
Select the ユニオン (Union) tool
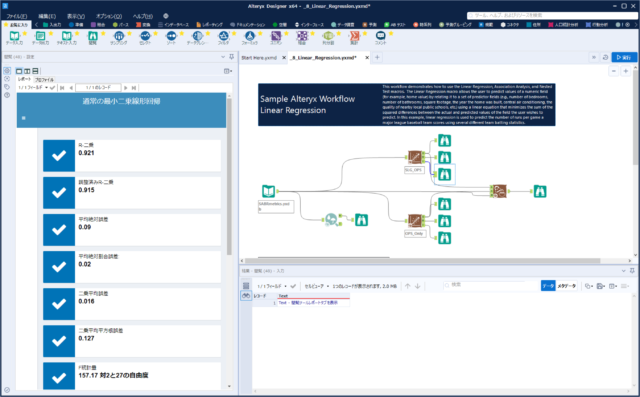(276, 38)
